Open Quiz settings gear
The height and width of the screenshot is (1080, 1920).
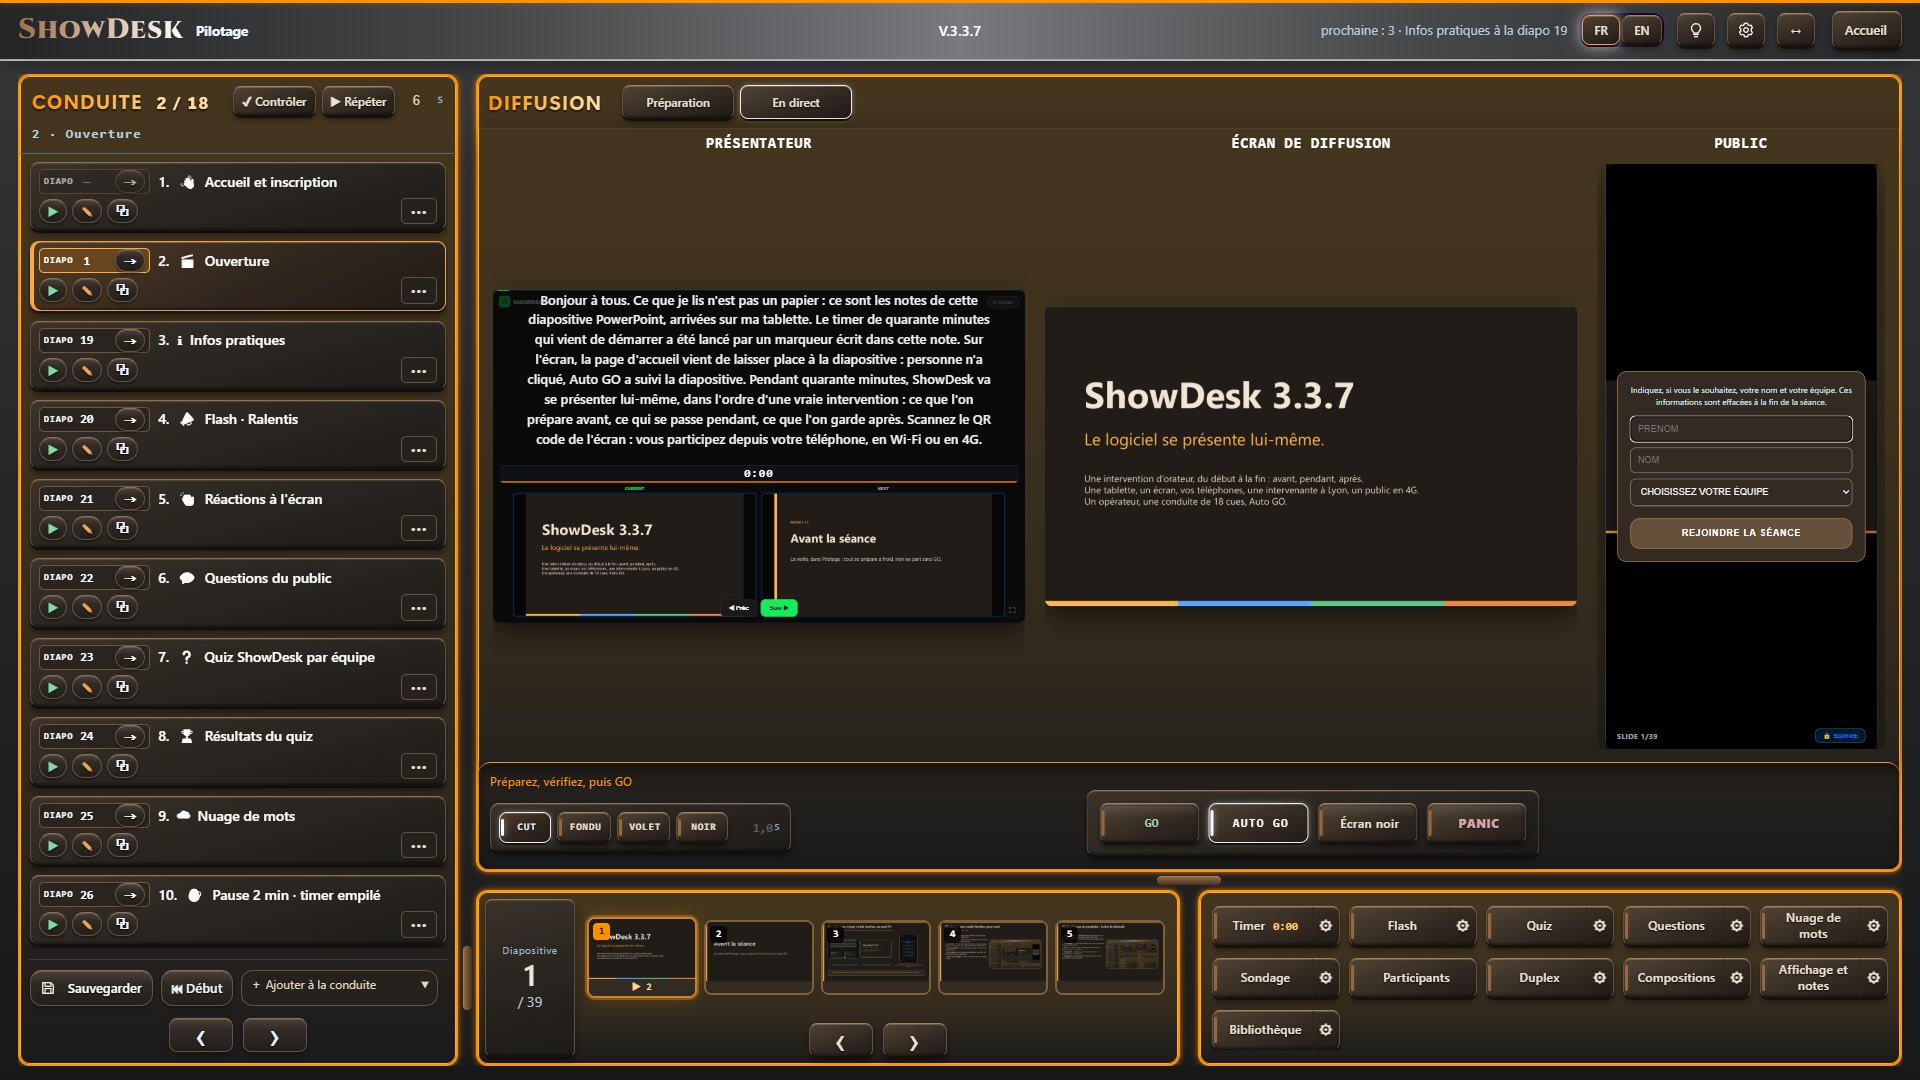pos(1600,926)
